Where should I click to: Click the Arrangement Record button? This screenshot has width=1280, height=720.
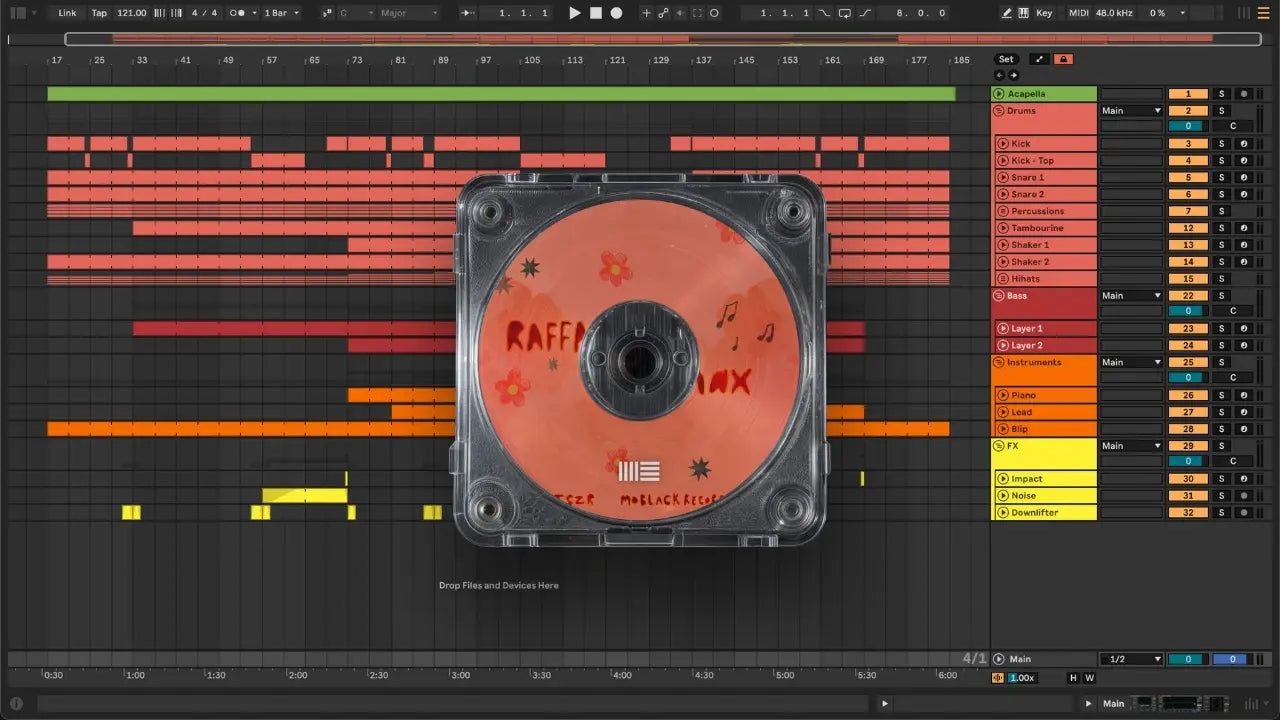616,13
